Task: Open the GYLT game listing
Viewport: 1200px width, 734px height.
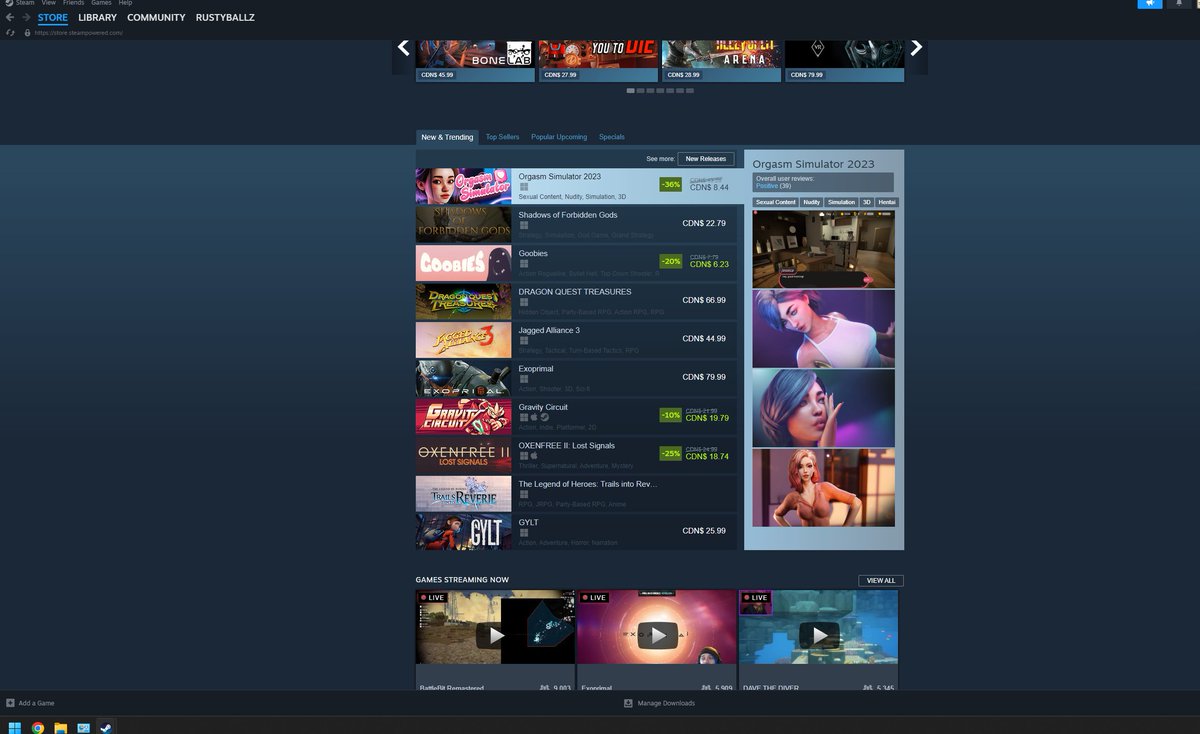Action: (576, 531)
